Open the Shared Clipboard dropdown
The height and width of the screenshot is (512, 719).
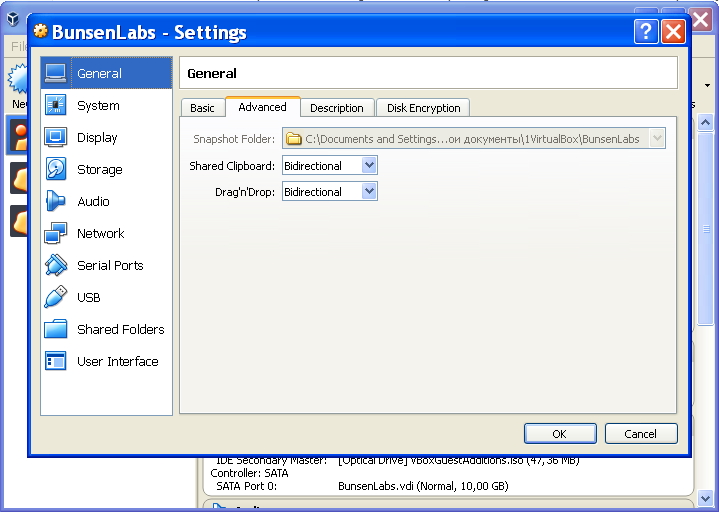point(330,165)
